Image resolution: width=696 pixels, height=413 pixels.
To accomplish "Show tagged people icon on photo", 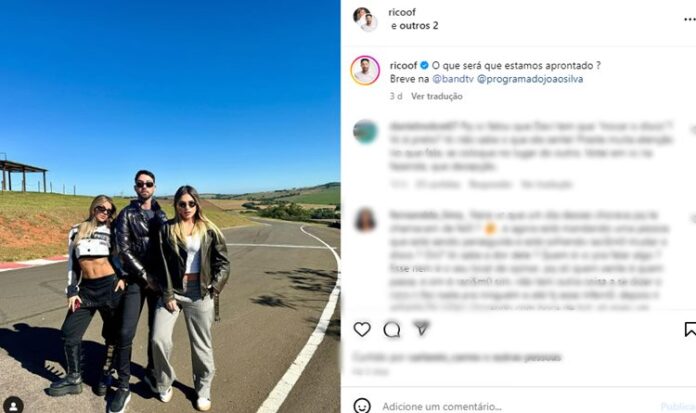I will point(13,405).
